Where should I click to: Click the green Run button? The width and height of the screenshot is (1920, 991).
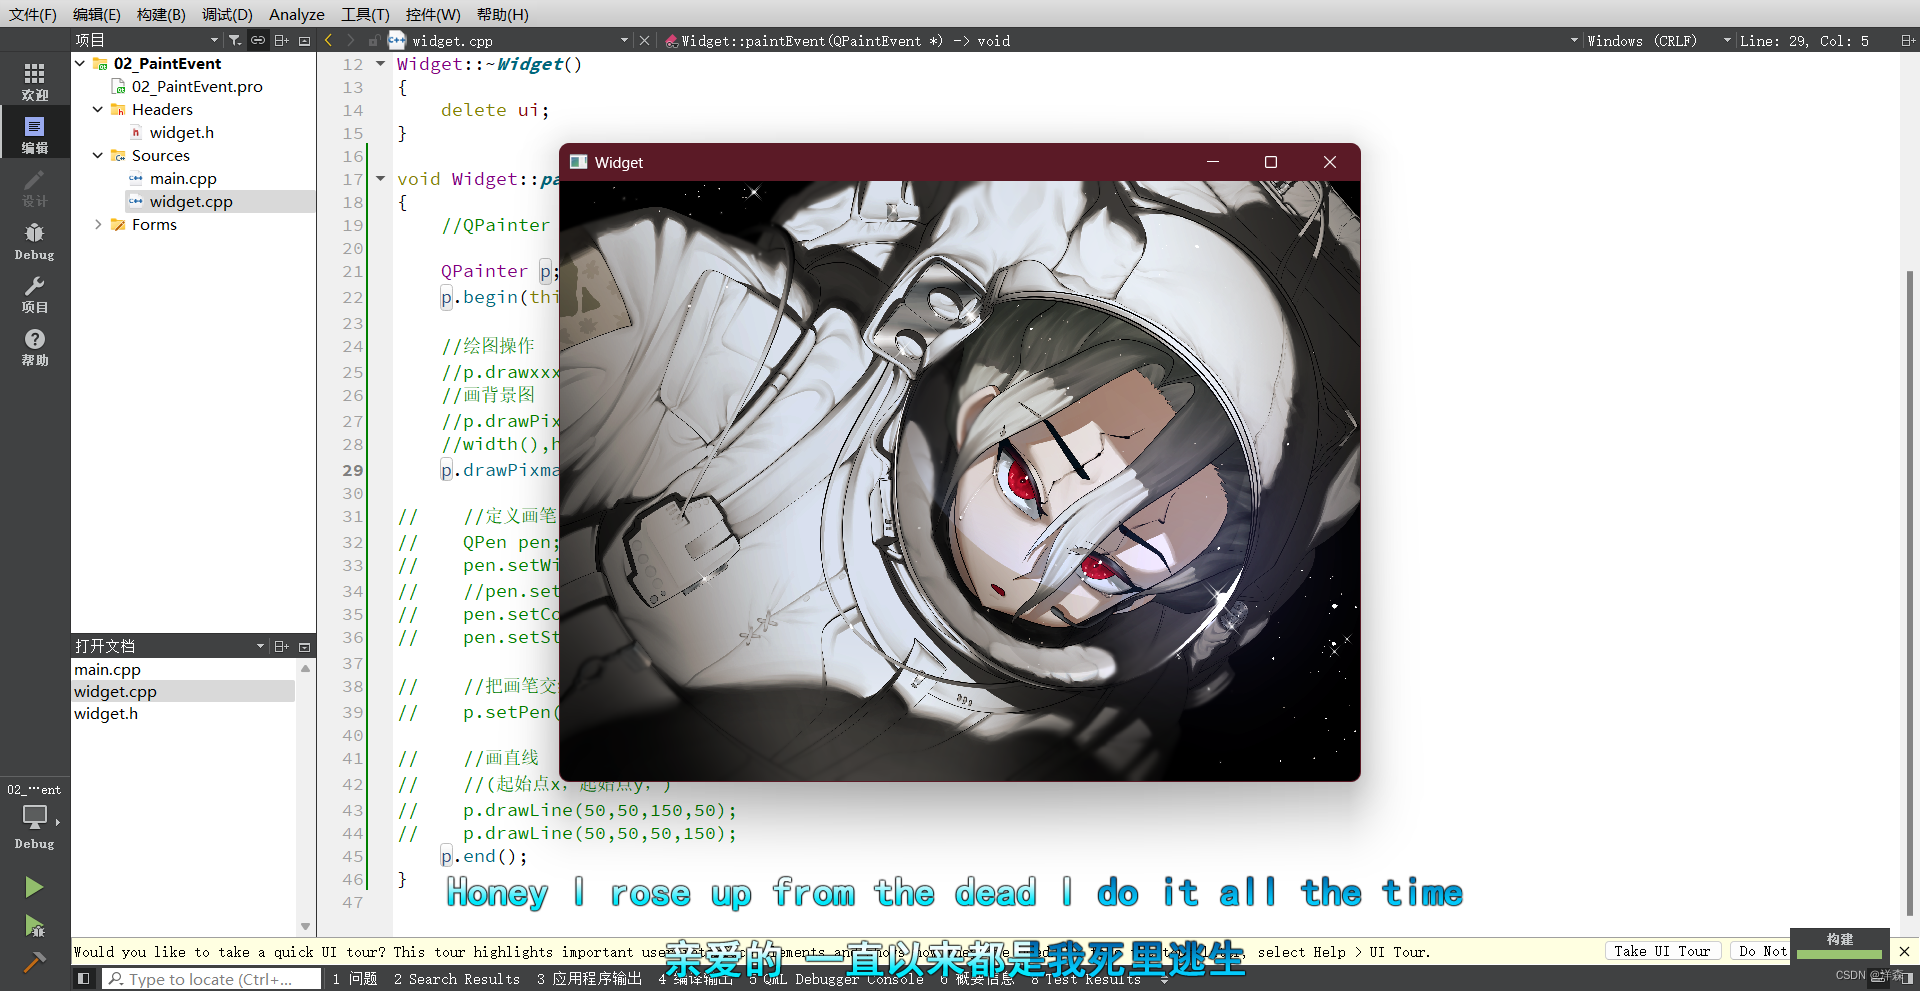click(34, 887)
